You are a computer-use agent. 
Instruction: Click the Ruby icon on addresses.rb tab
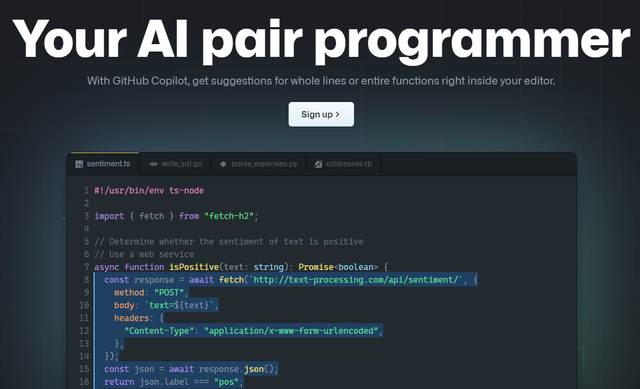click(318, 164)
